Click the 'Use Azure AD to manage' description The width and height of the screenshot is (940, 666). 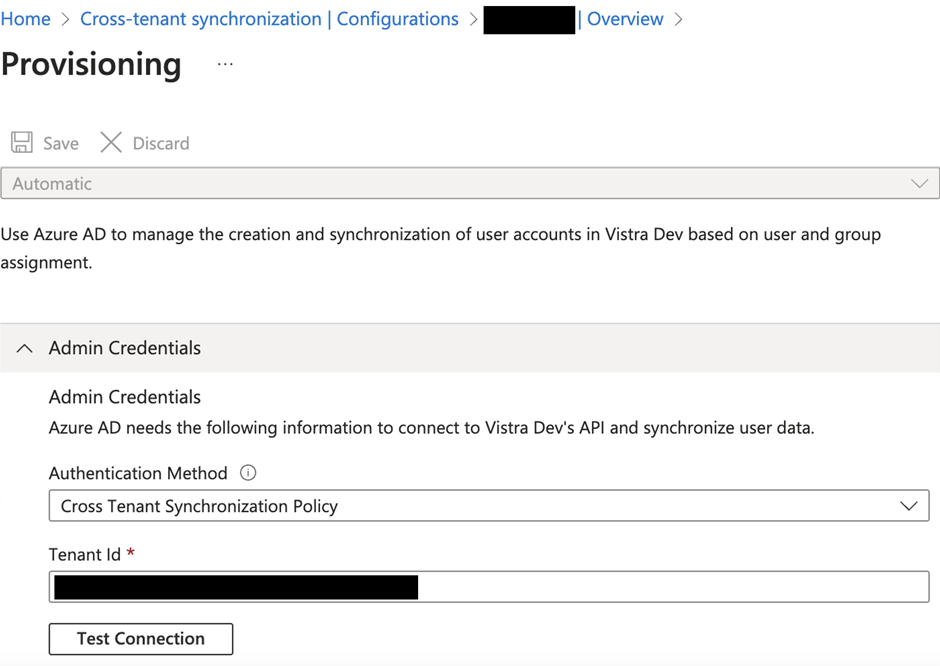(x=441, y=248)
